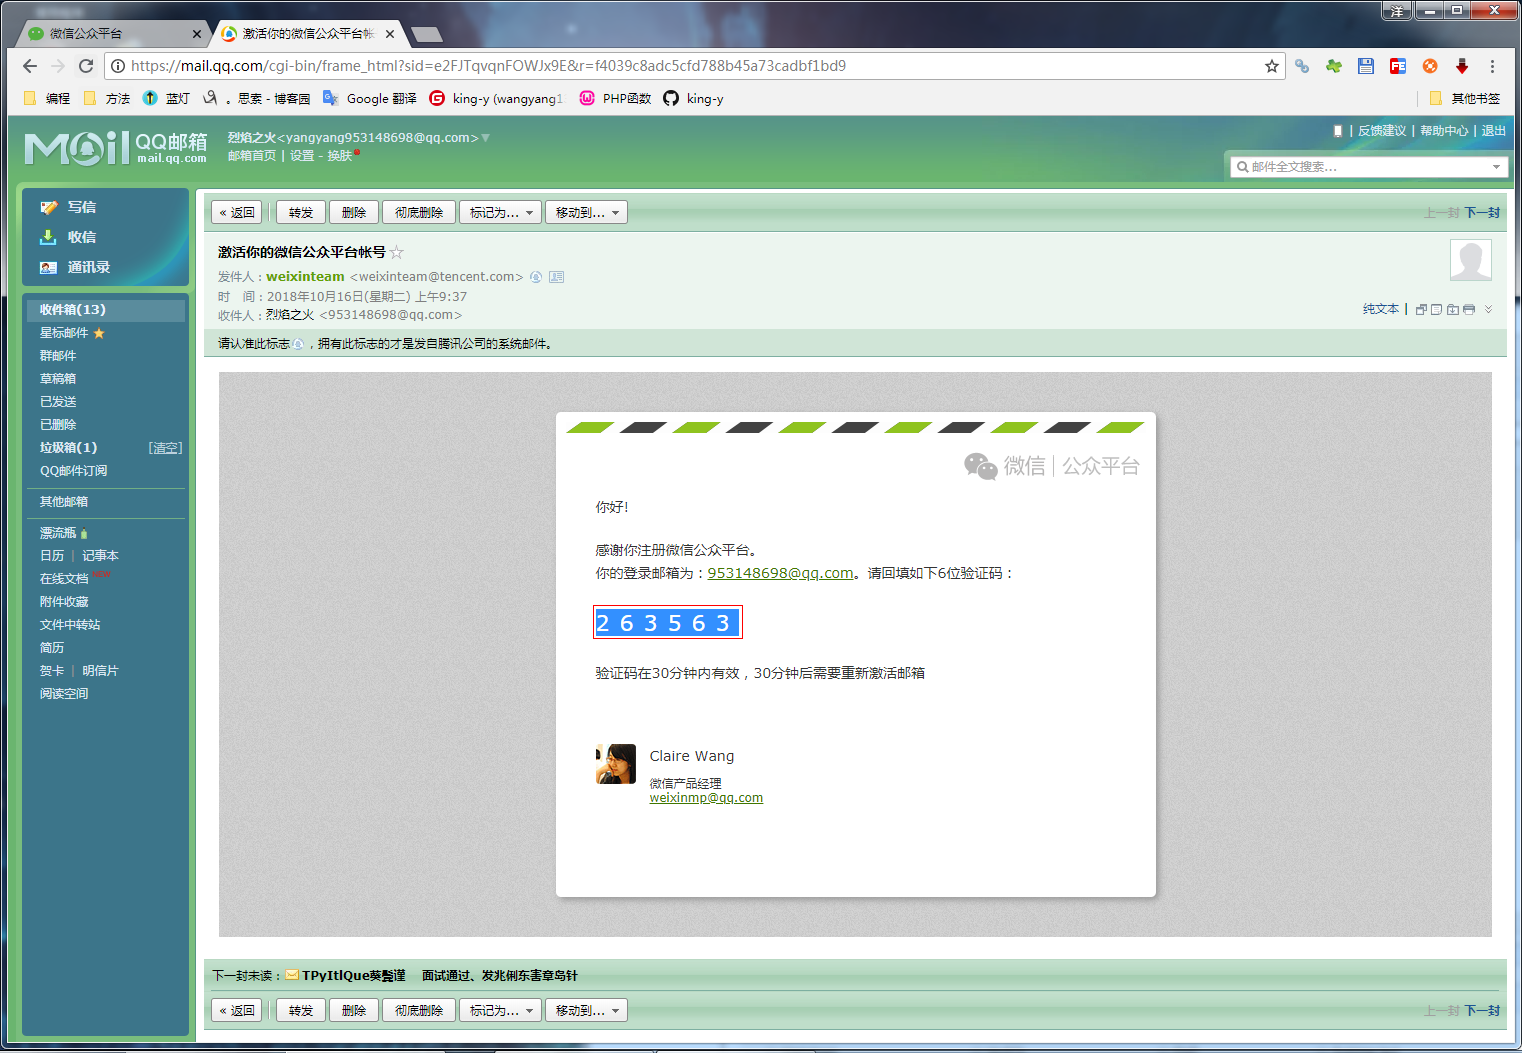Screen dimensions: 1522x1053
Task: Click the 清空 link next to 垃圾箱
Action: coord(165,448)
